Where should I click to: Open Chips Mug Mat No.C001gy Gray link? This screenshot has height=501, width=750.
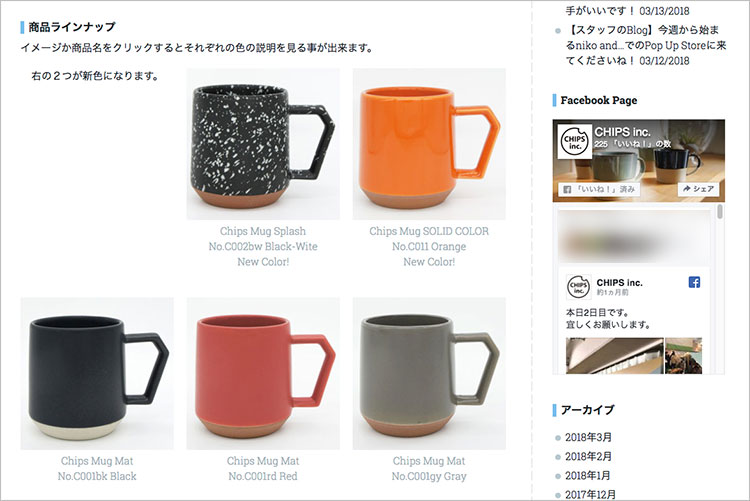[429, 468]
